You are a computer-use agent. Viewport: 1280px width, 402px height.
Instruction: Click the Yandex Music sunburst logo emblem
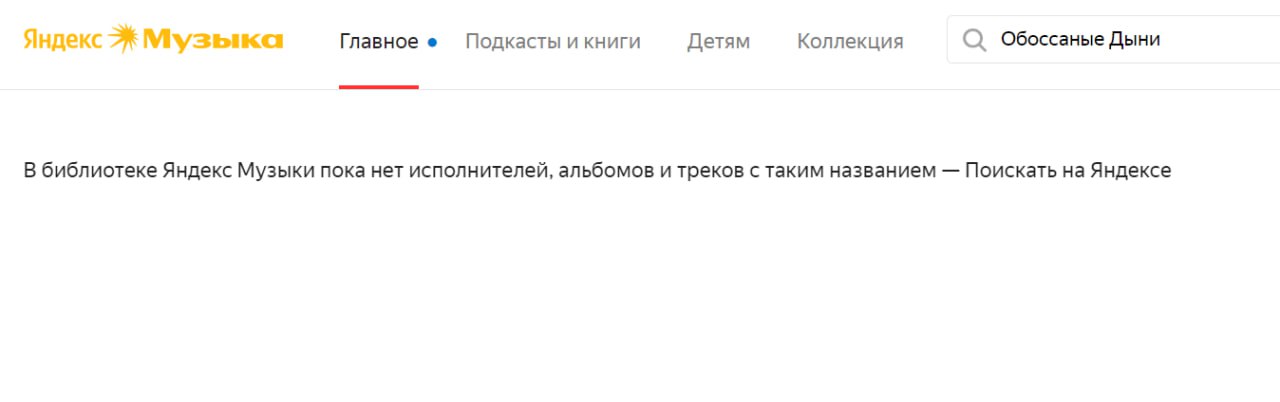[x=124, y=40]
